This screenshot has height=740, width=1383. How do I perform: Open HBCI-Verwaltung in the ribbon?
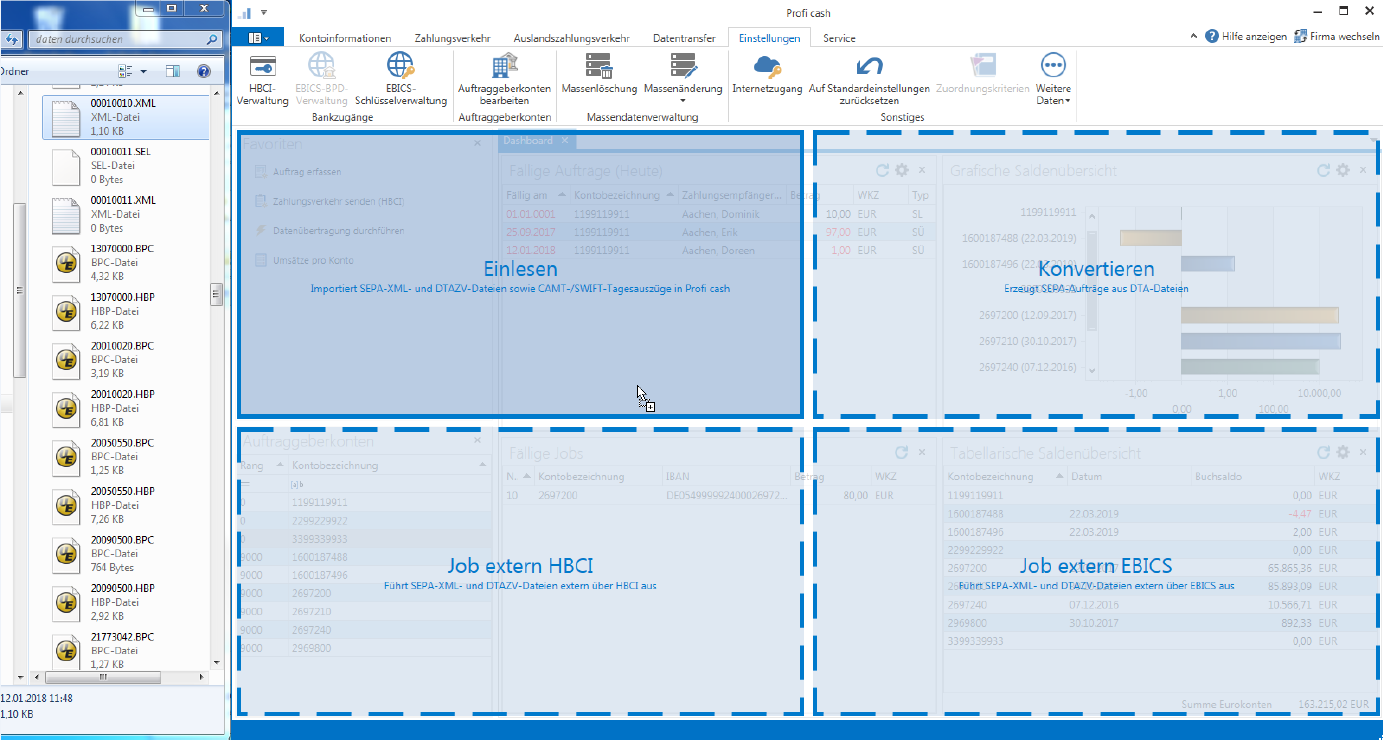263,79
